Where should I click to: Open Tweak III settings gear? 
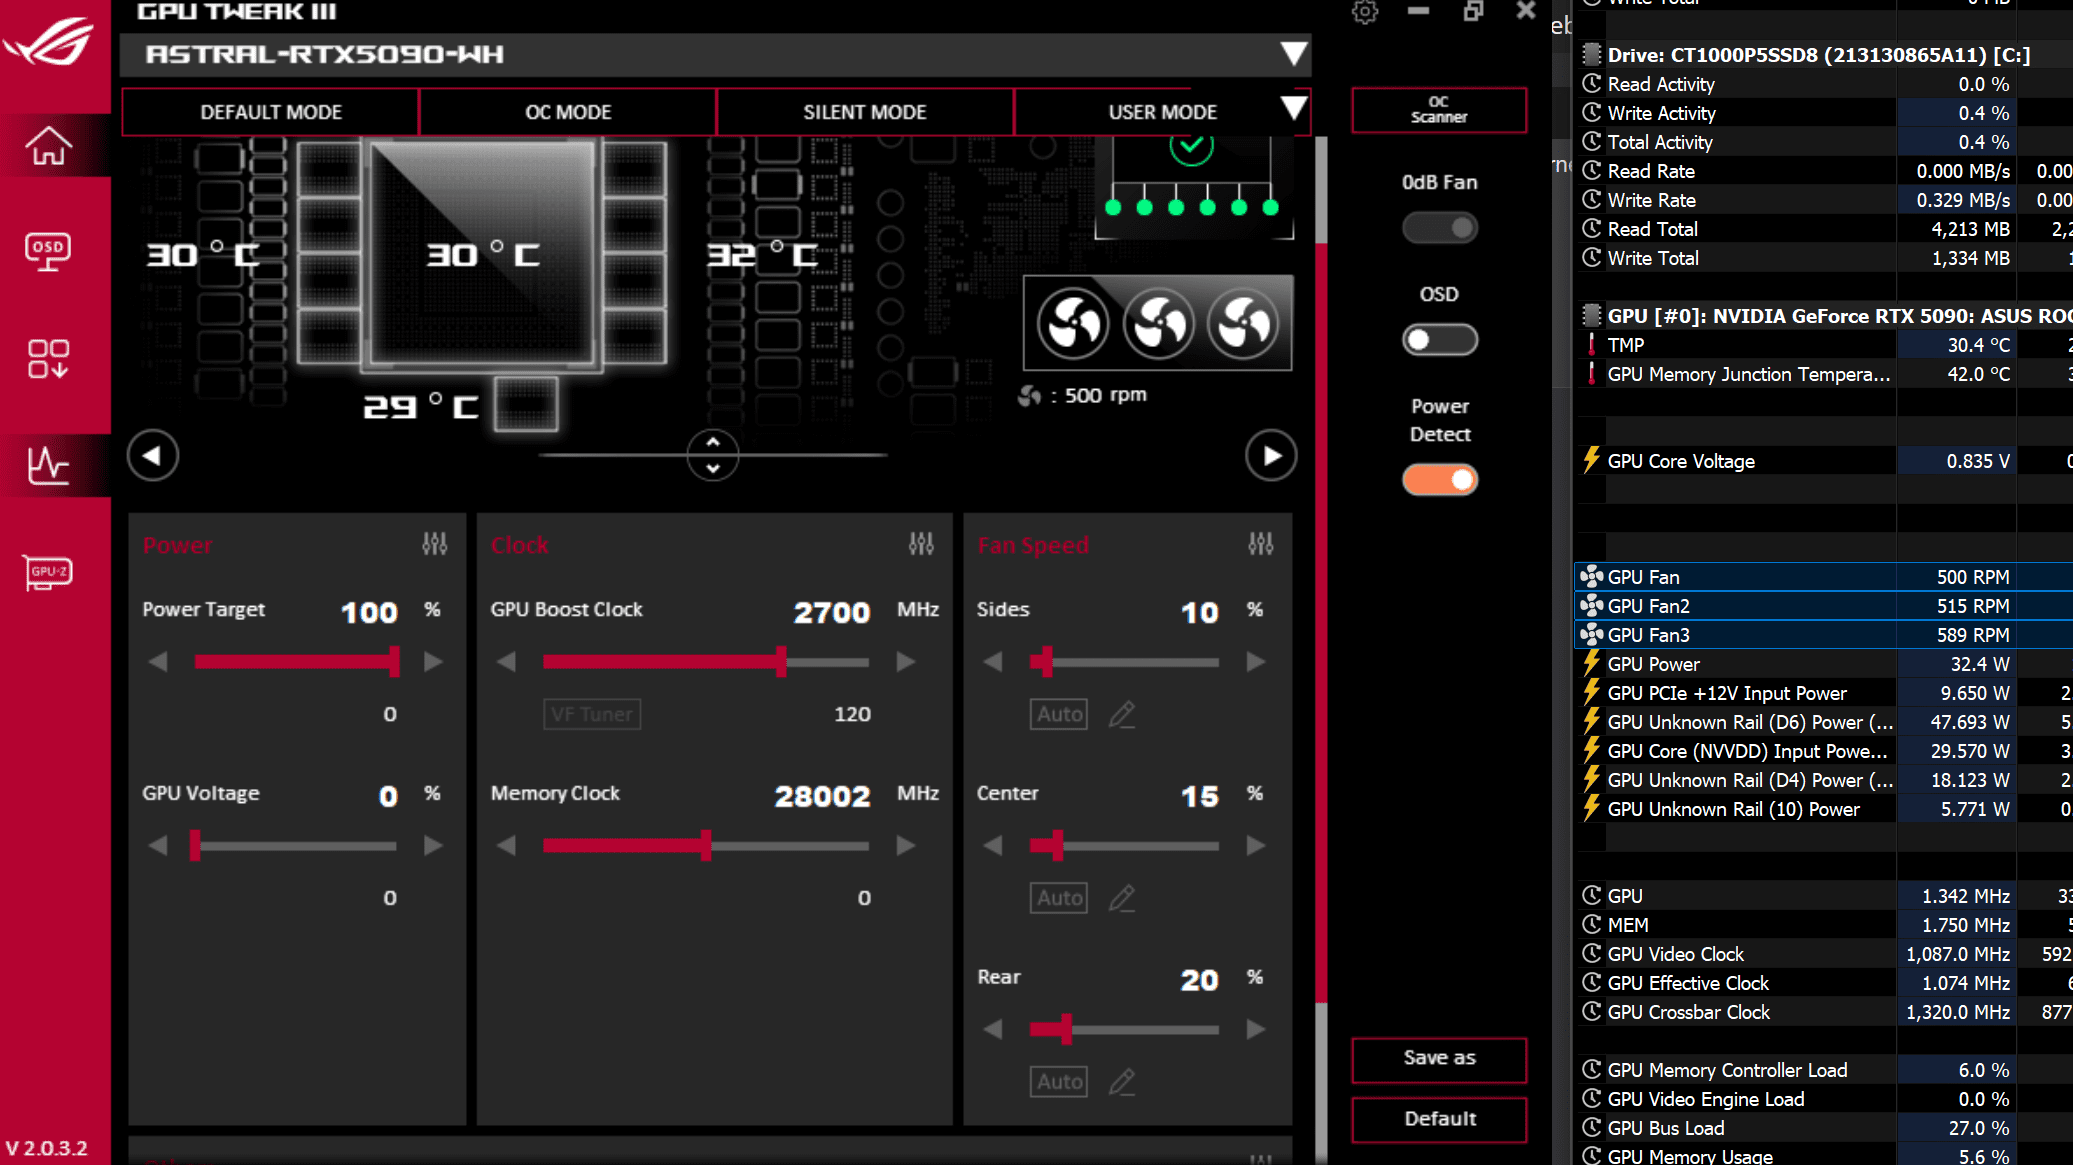coord(1365,12)
